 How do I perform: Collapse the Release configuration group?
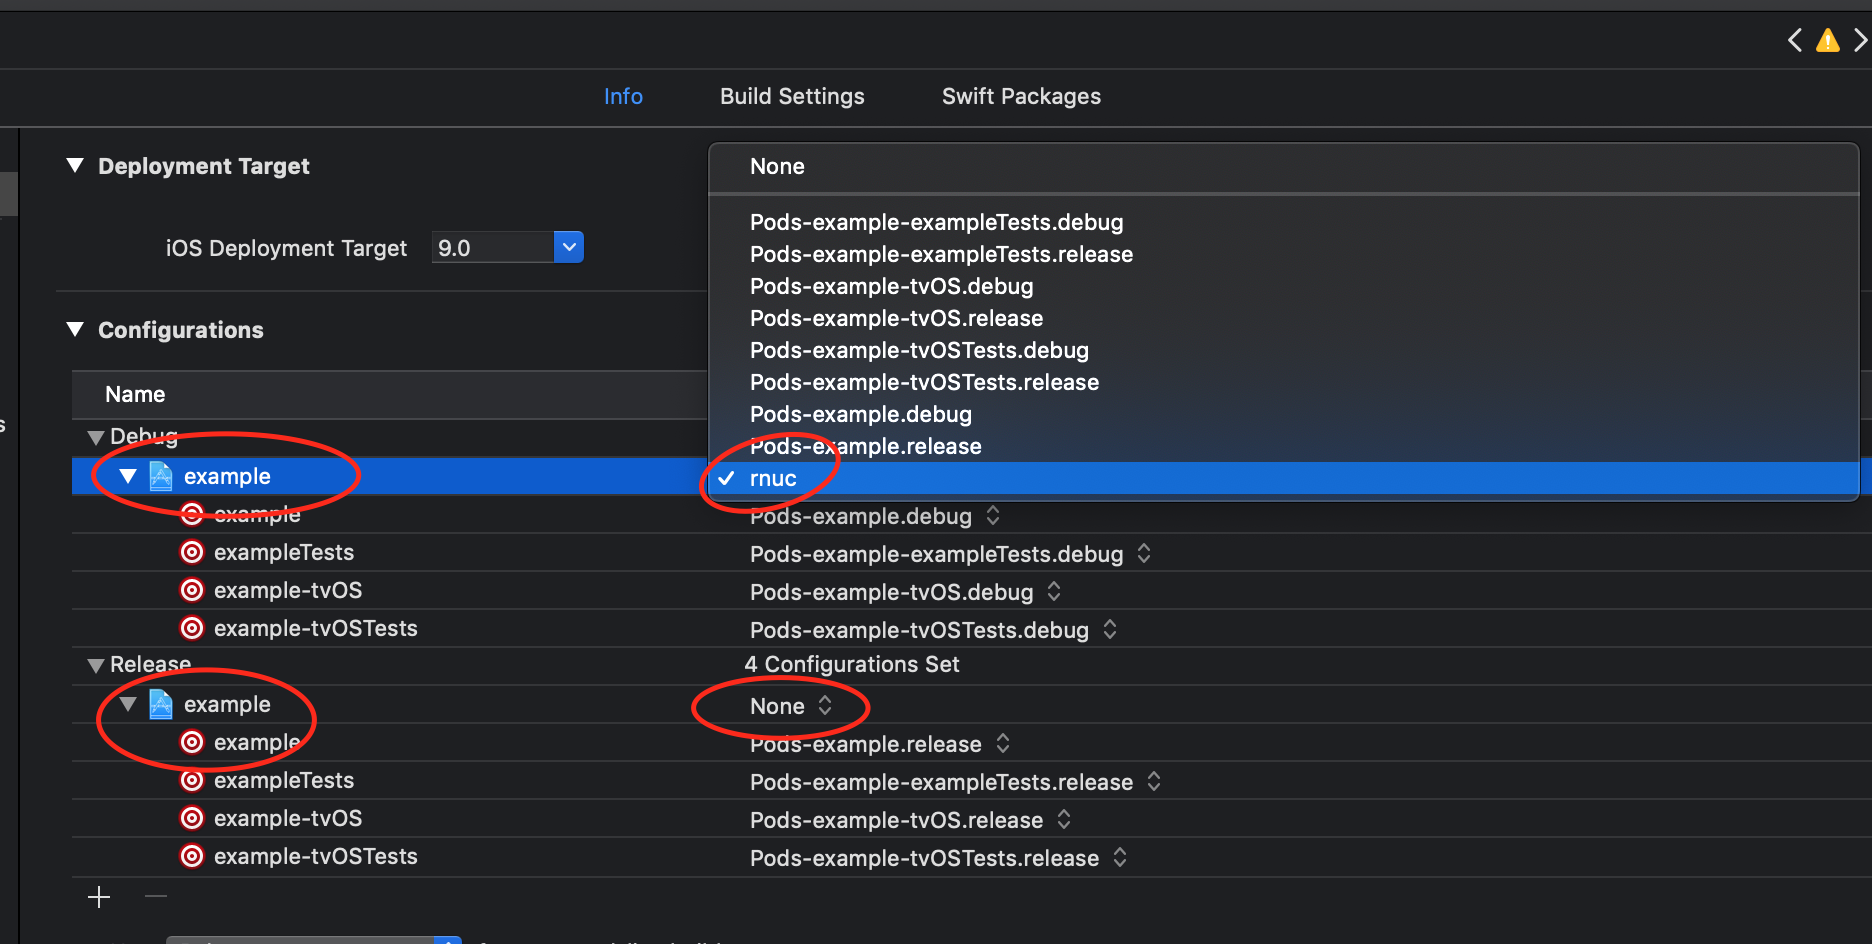[x=96, y=665]
